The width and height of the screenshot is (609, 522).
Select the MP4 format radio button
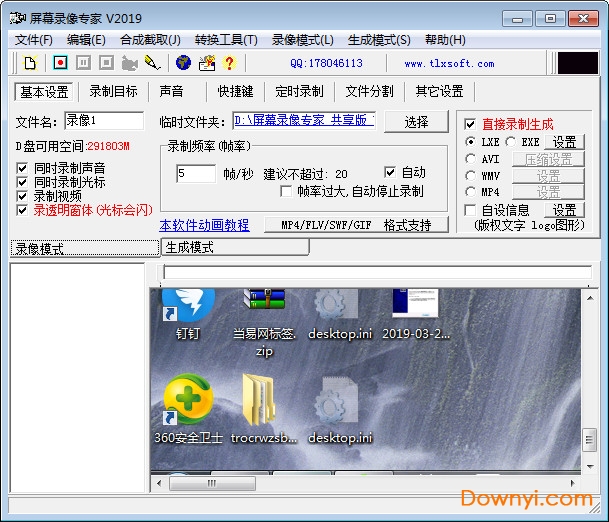(470, 192)
